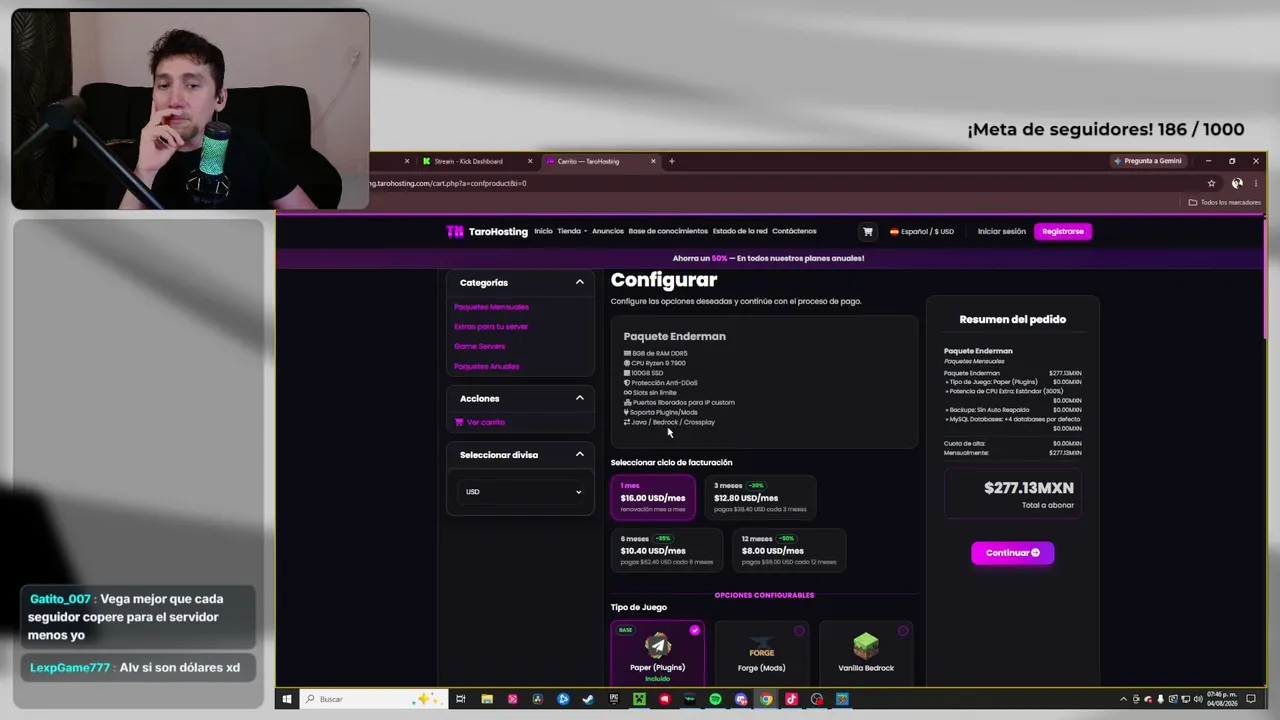Image resolution: width=1280 pixels, height=720 pixels.
Task: Bookmark this page with the star icon
Action: click(1211, 183)
